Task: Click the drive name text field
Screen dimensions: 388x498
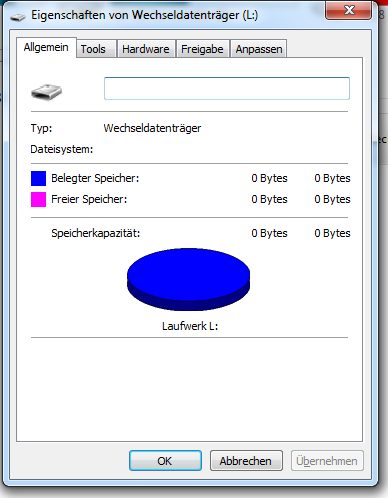Action: tap(227, 88)
